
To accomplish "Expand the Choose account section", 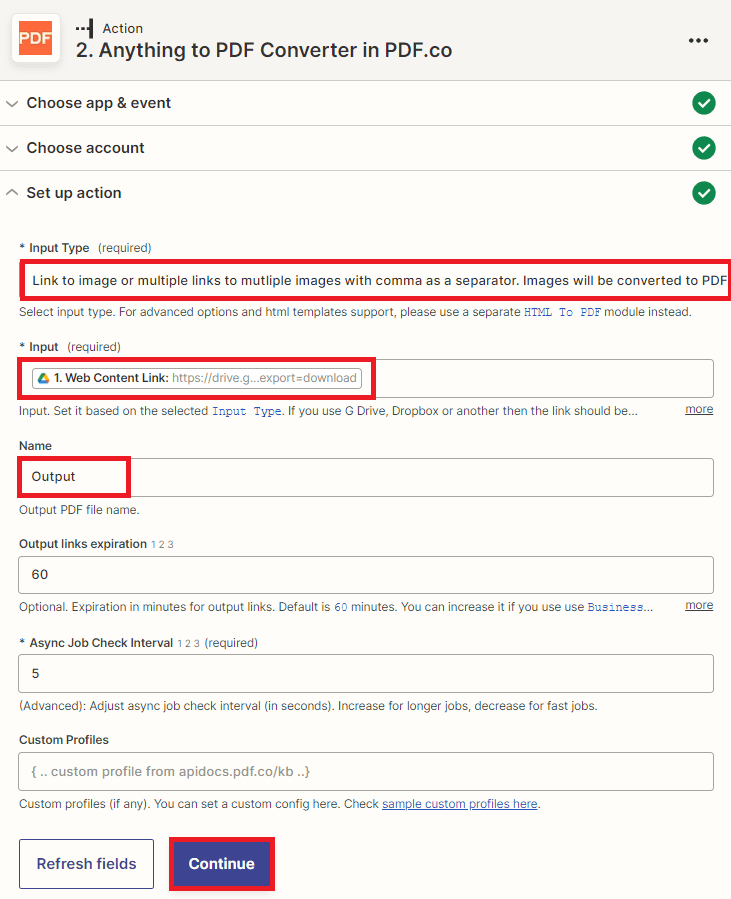I will (x=12, y=148).
